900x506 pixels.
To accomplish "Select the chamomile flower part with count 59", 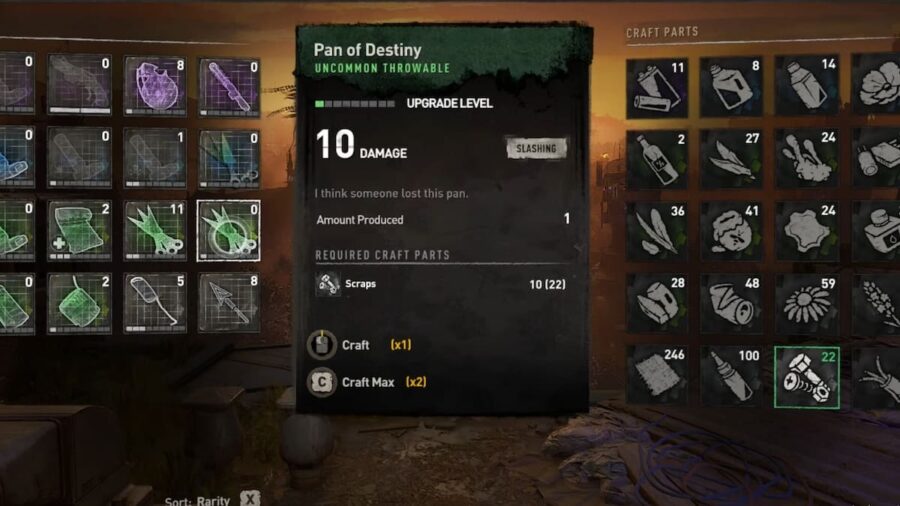I will [806, 303].
